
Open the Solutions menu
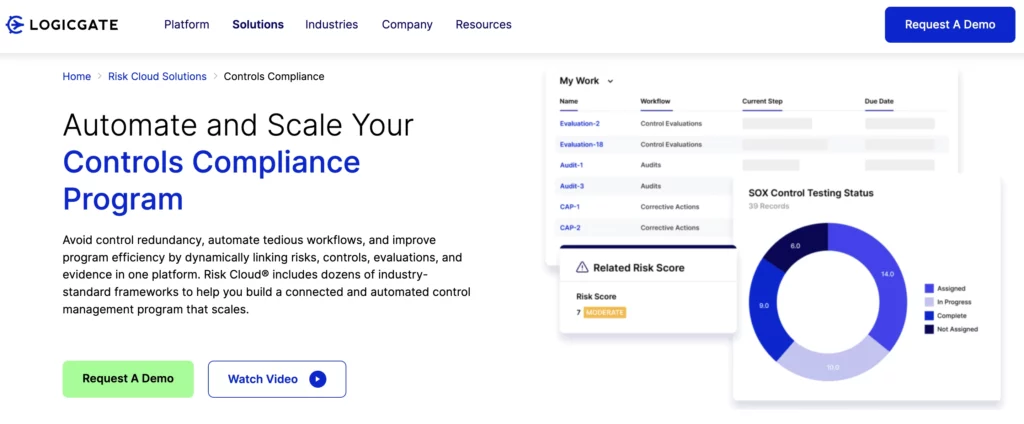258,25
